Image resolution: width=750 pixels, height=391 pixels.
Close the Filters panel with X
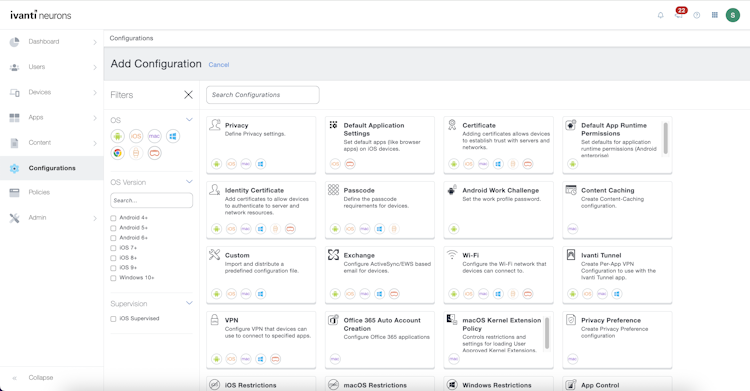click(x=188, y=95)
